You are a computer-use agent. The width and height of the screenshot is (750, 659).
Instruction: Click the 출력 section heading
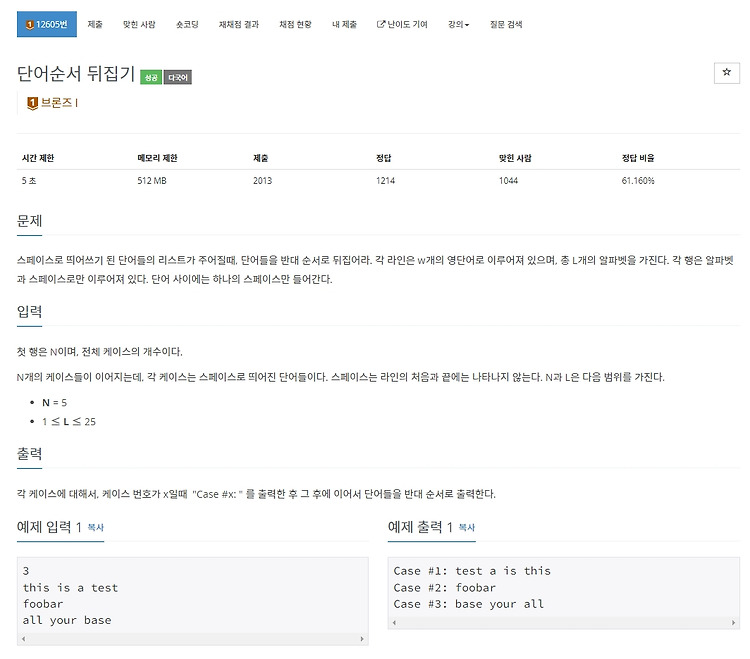tap(30, 454)
